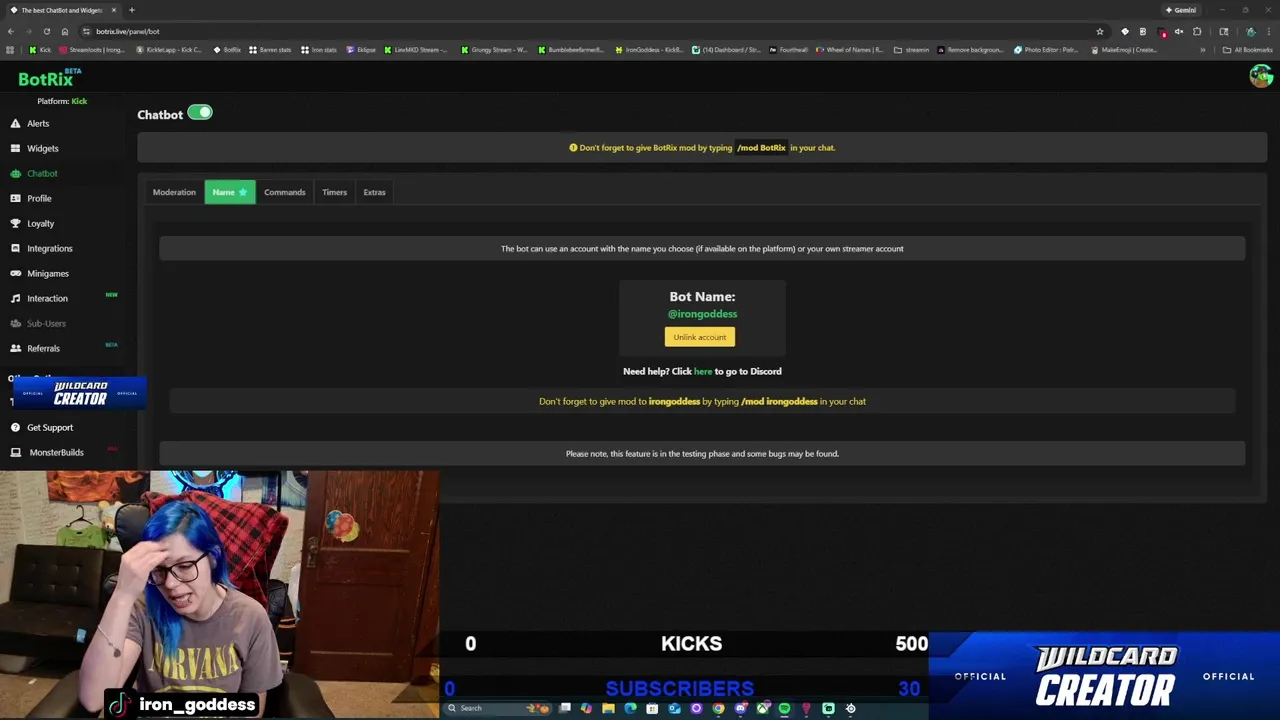Image resolution: width=1280 pixels, height=720 pixels.
Task: Open the Sub-Users sidebar section
Action: click(46, 323)
